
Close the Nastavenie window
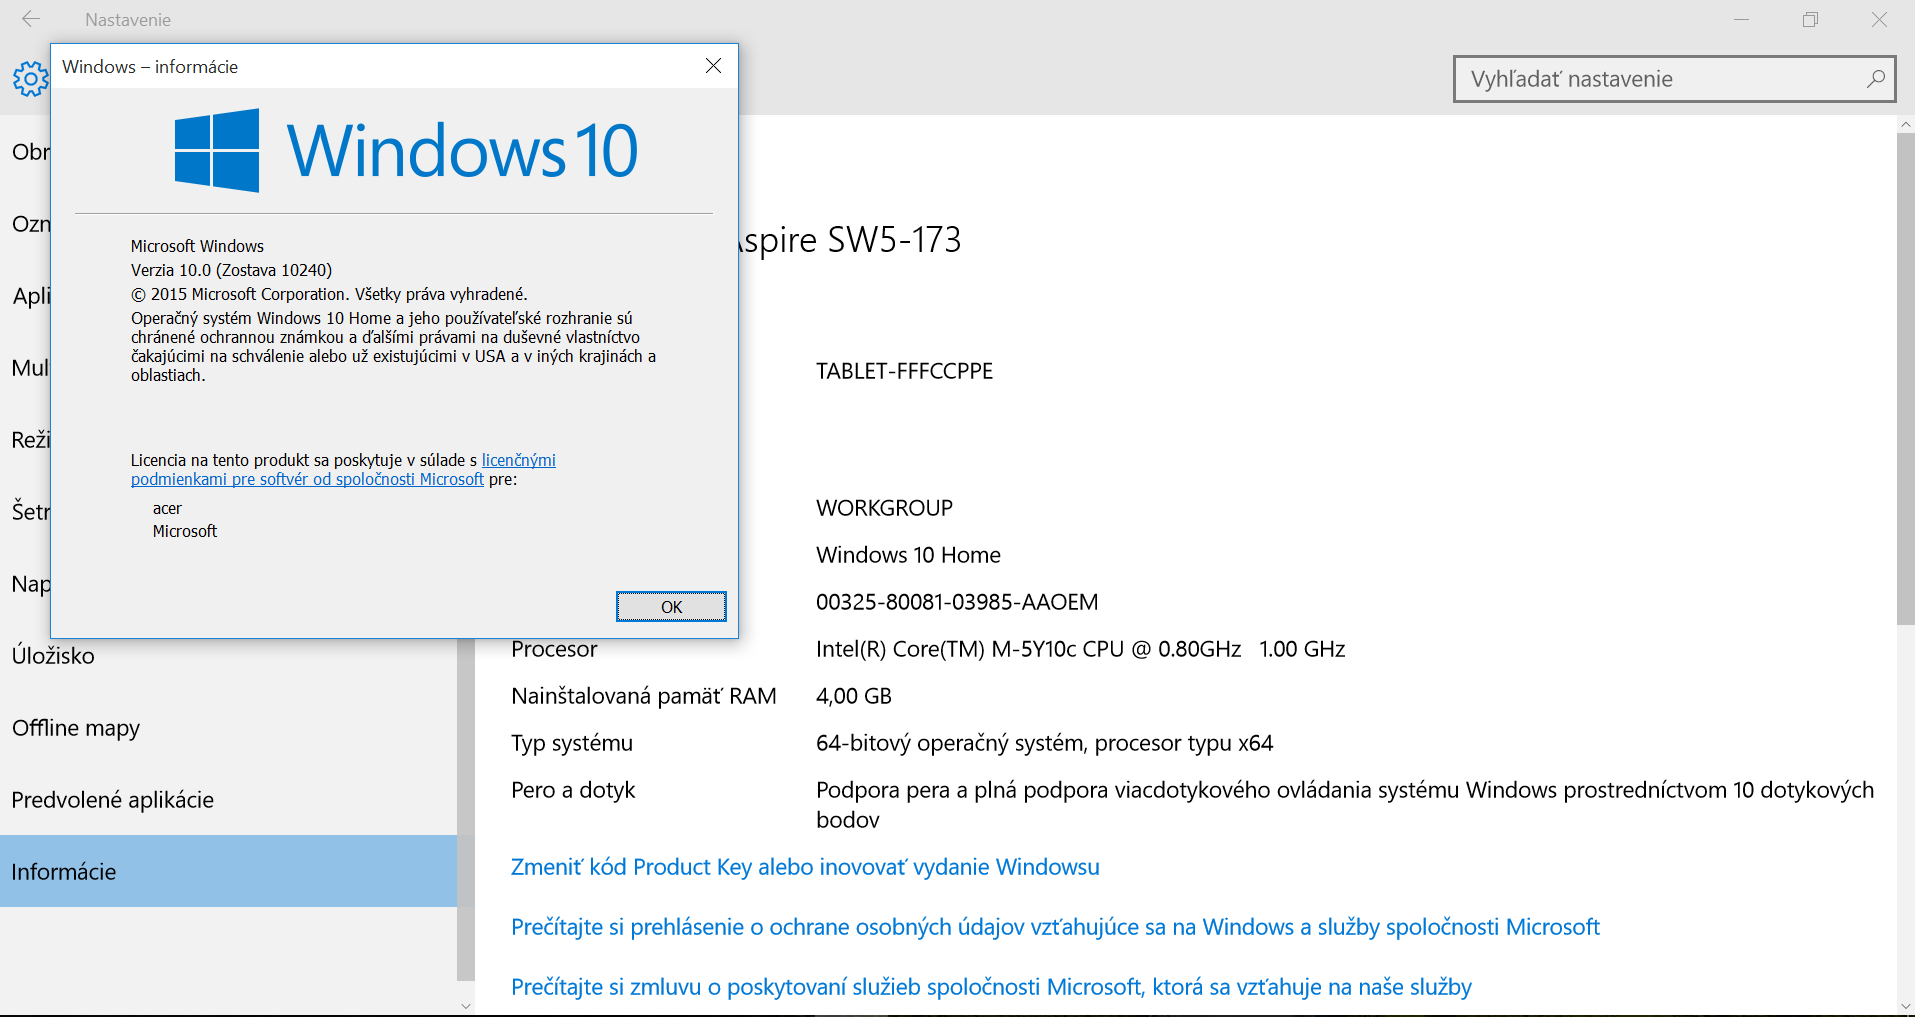[x=1879, y=19]
